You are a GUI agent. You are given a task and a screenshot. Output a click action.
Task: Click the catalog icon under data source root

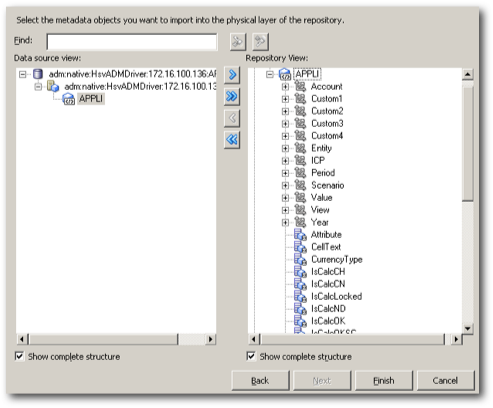pyautogui.click(x=53, y=86)
